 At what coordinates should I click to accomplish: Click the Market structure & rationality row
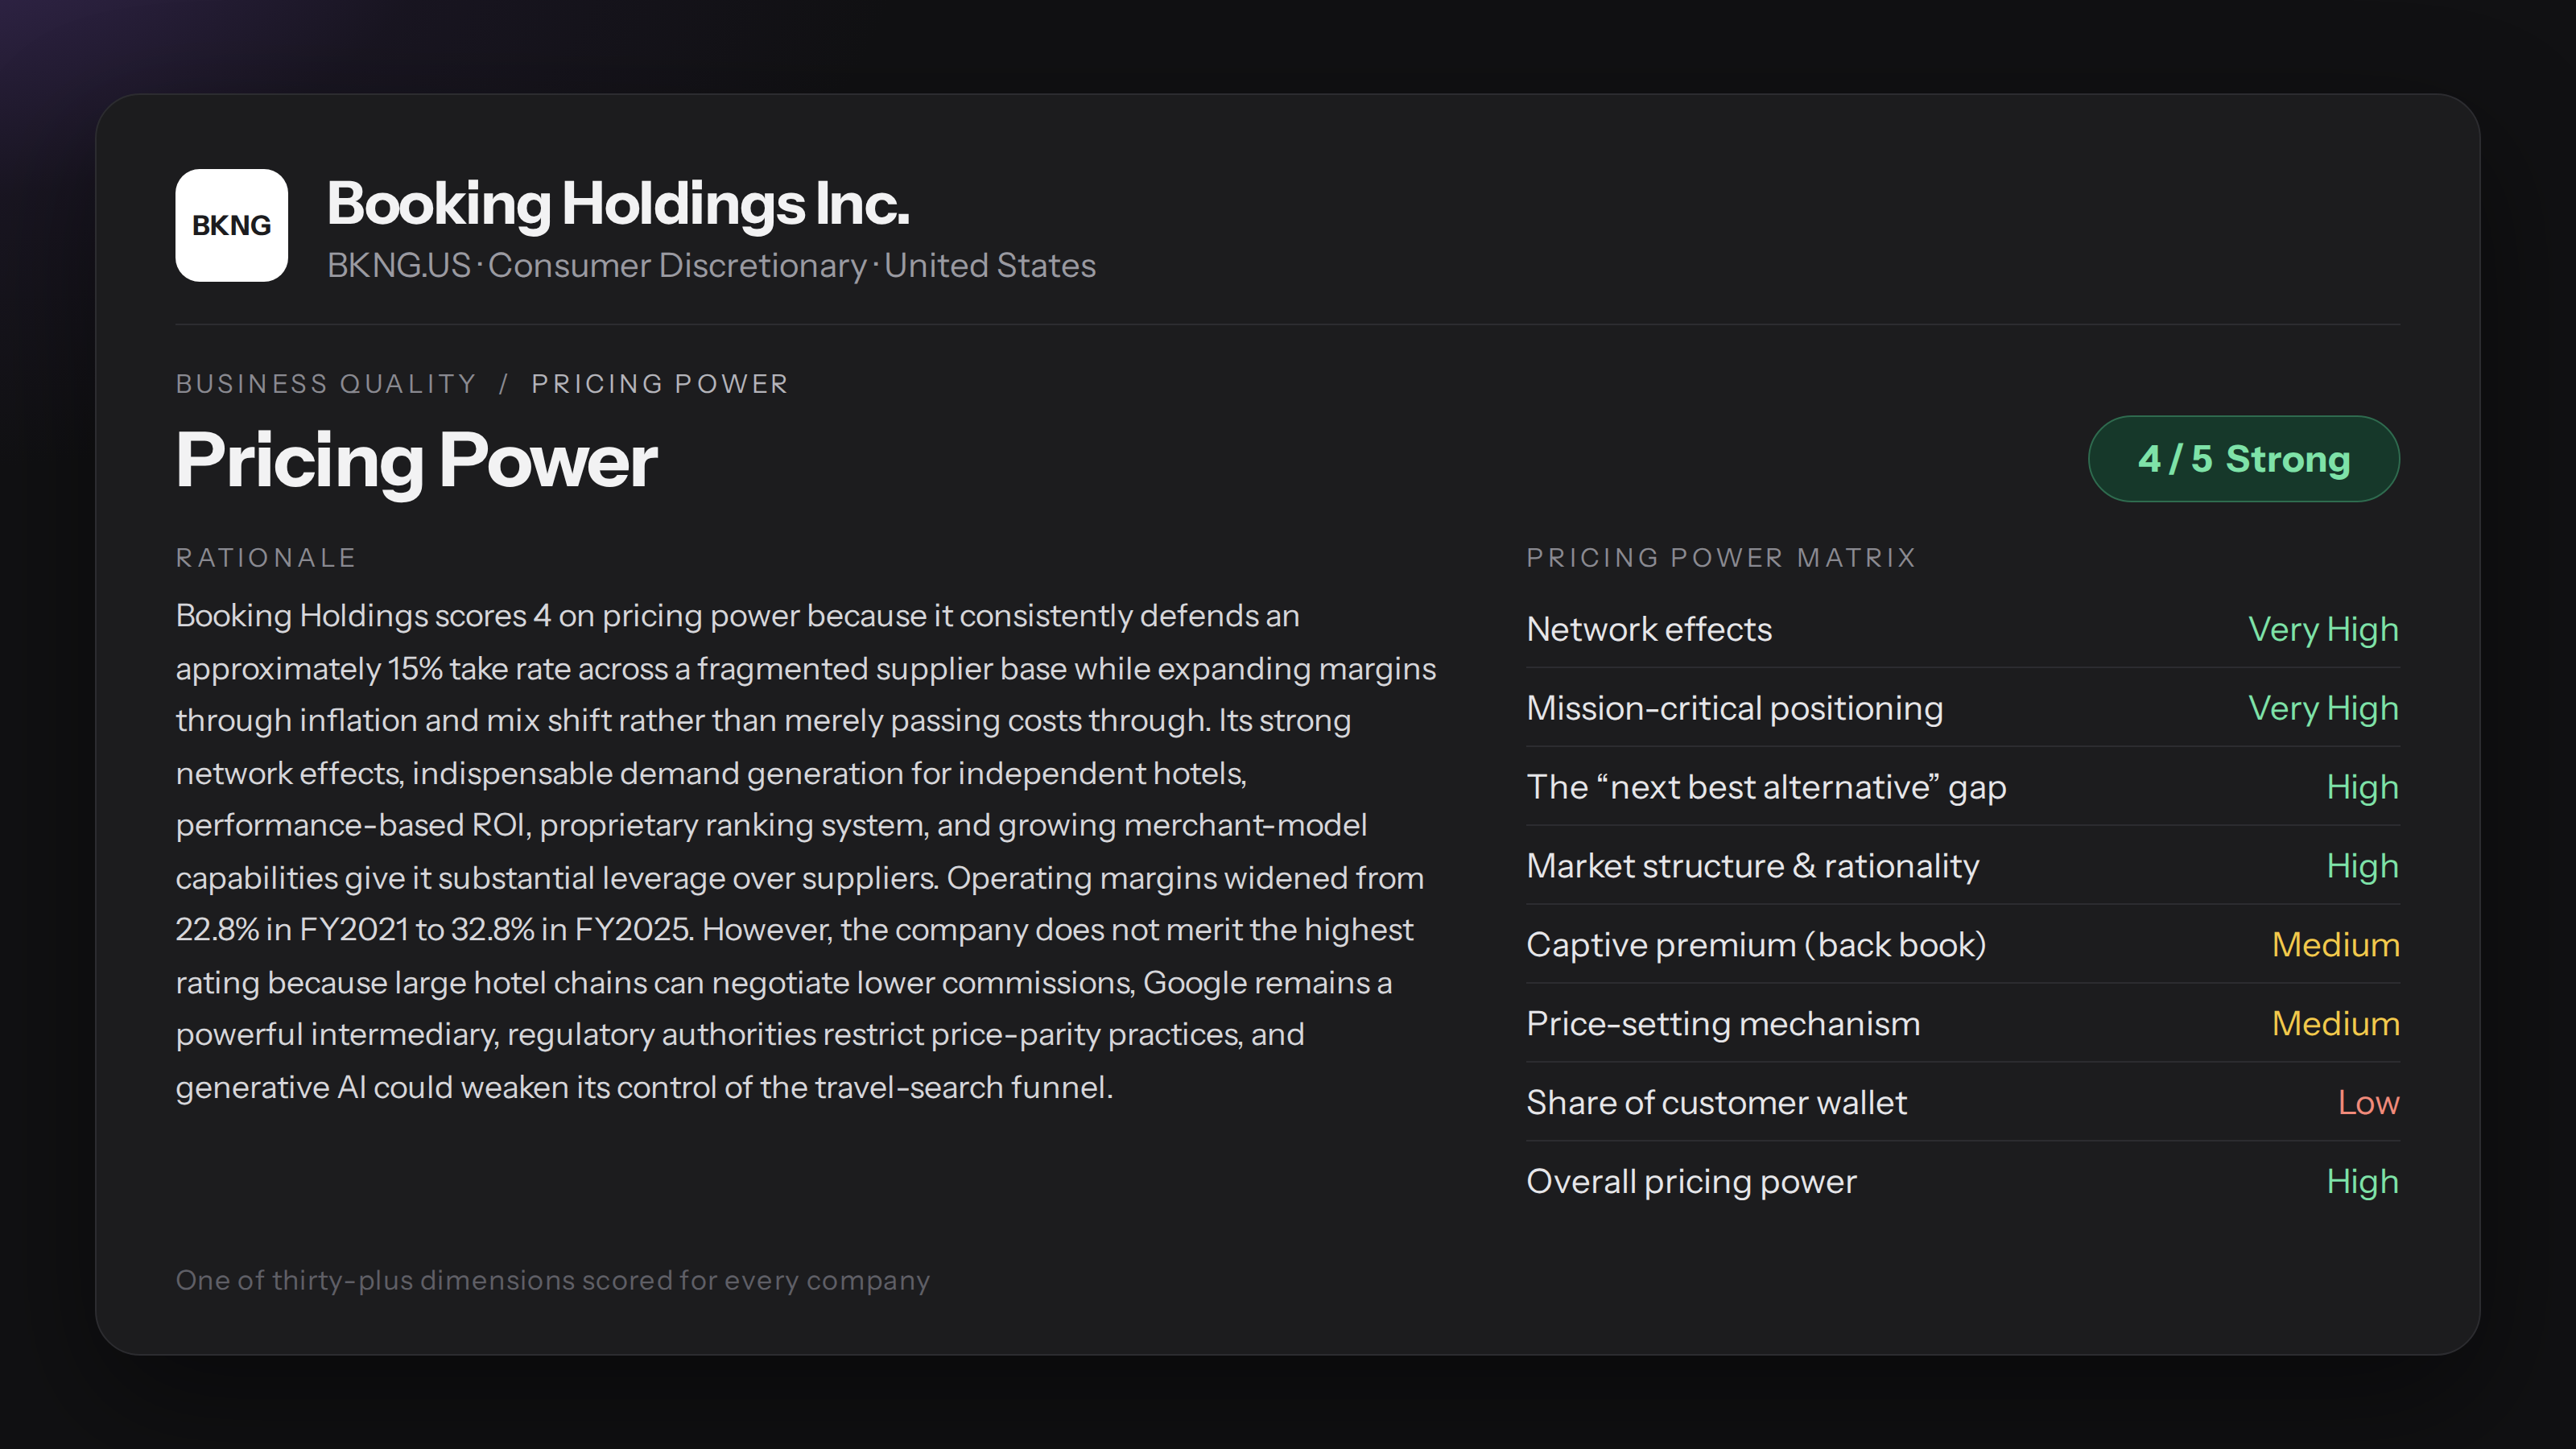[1962, 866]
